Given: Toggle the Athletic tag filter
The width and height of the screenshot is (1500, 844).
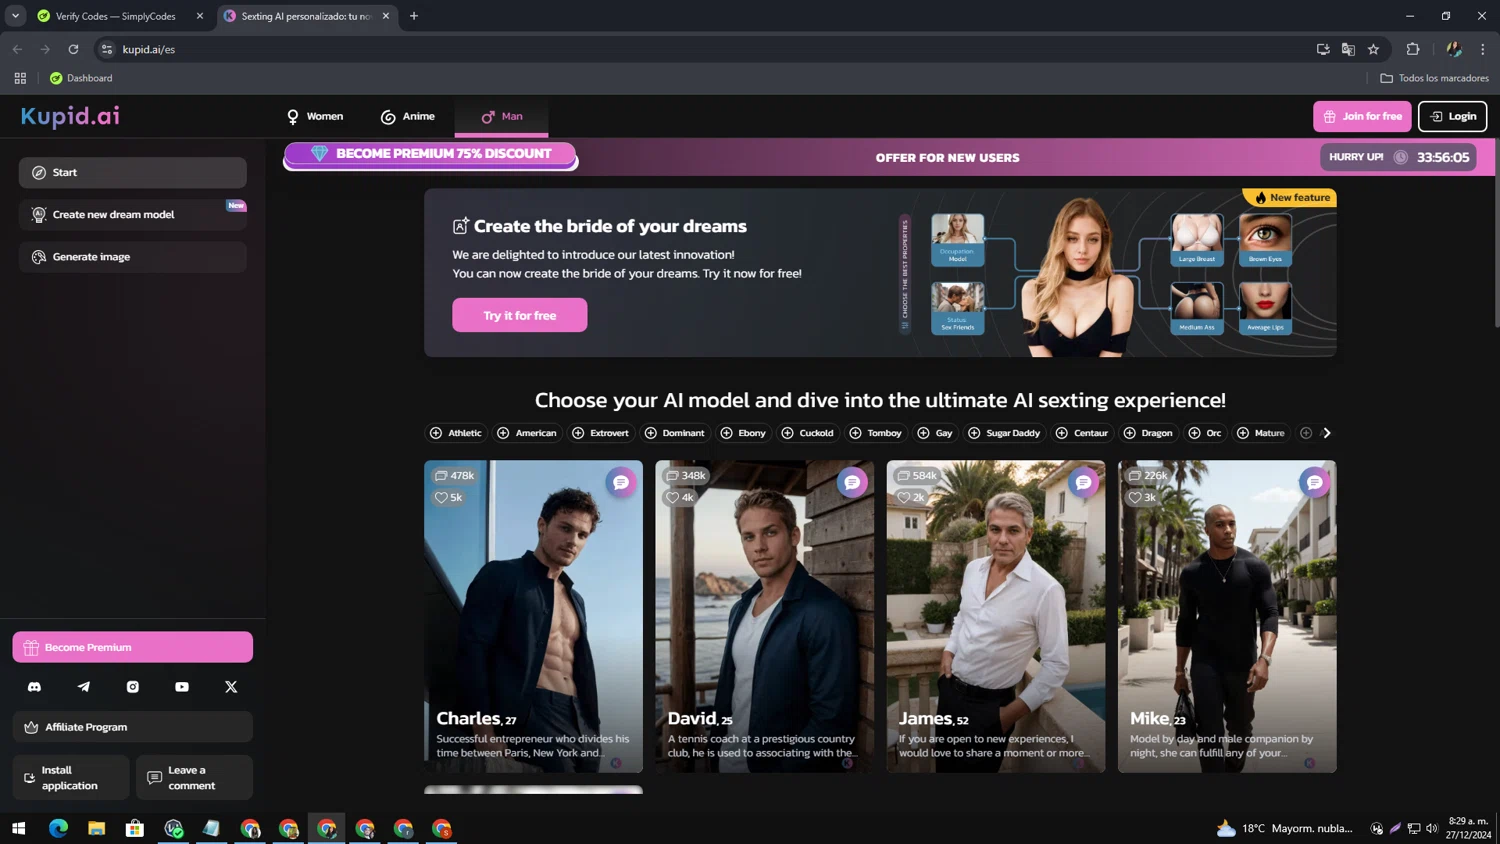Looking at the screenshot, I should 456,433.
